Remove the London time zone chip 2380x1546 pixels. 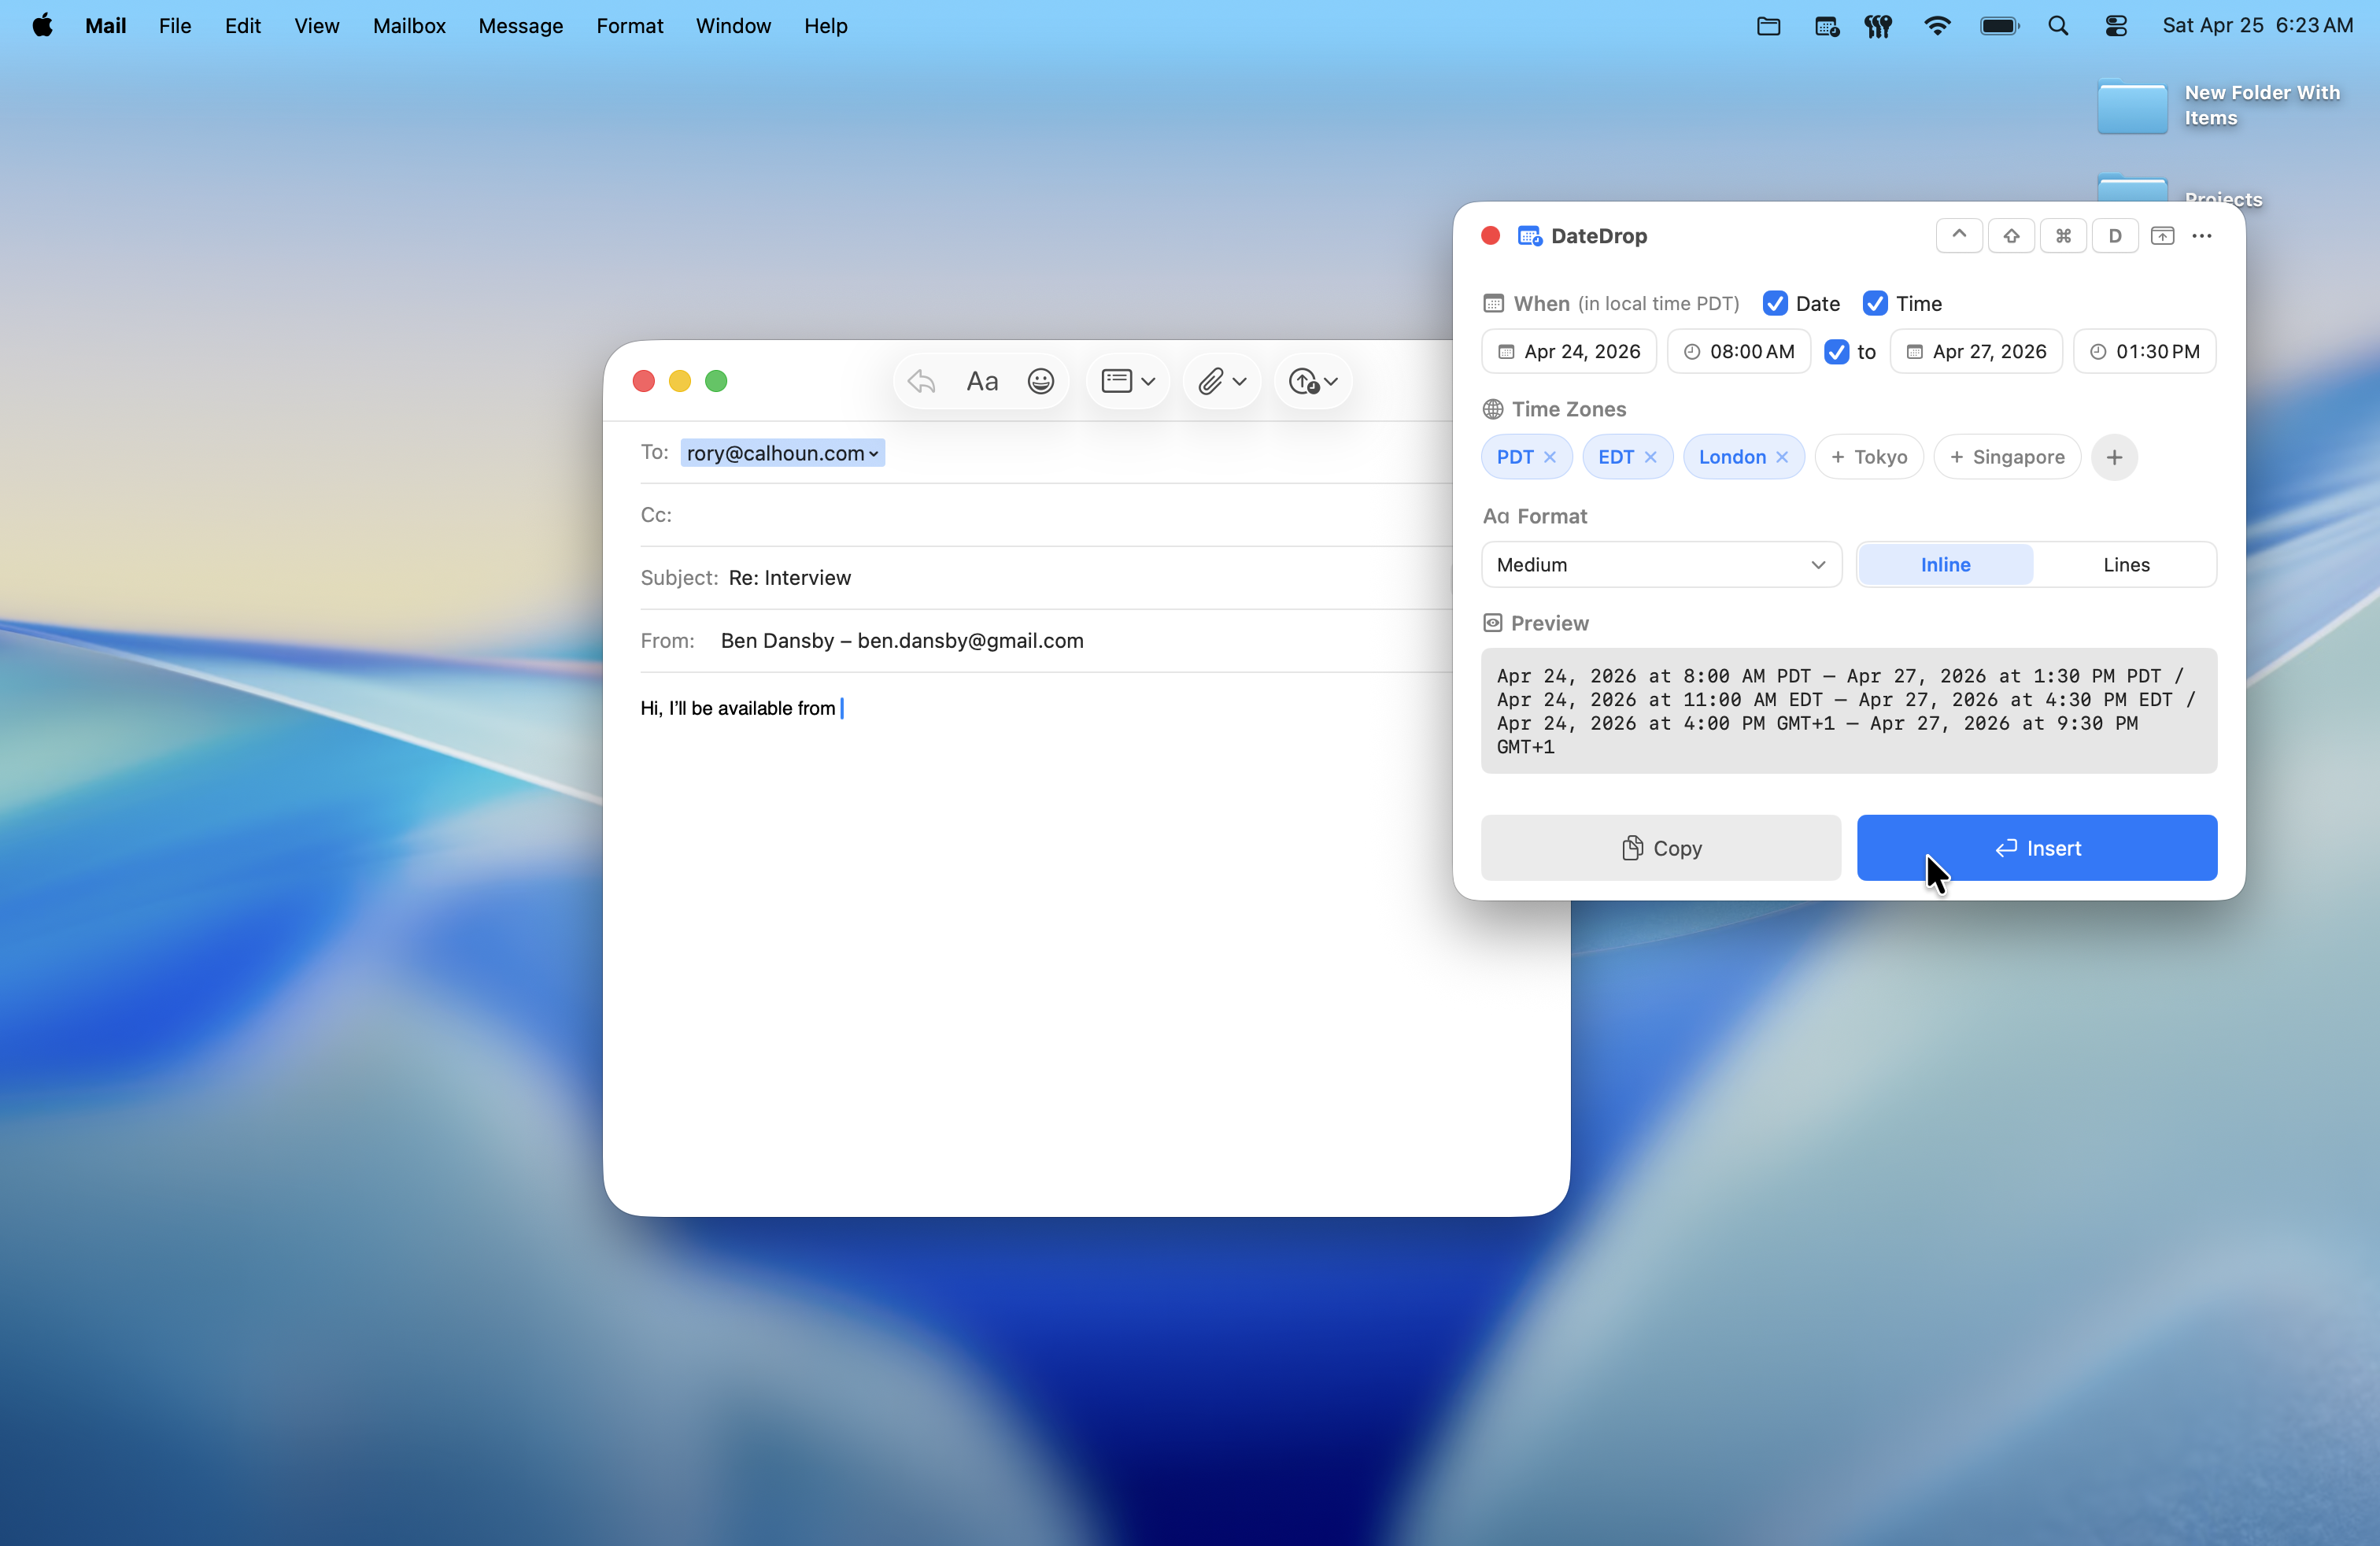[1784, 457]
